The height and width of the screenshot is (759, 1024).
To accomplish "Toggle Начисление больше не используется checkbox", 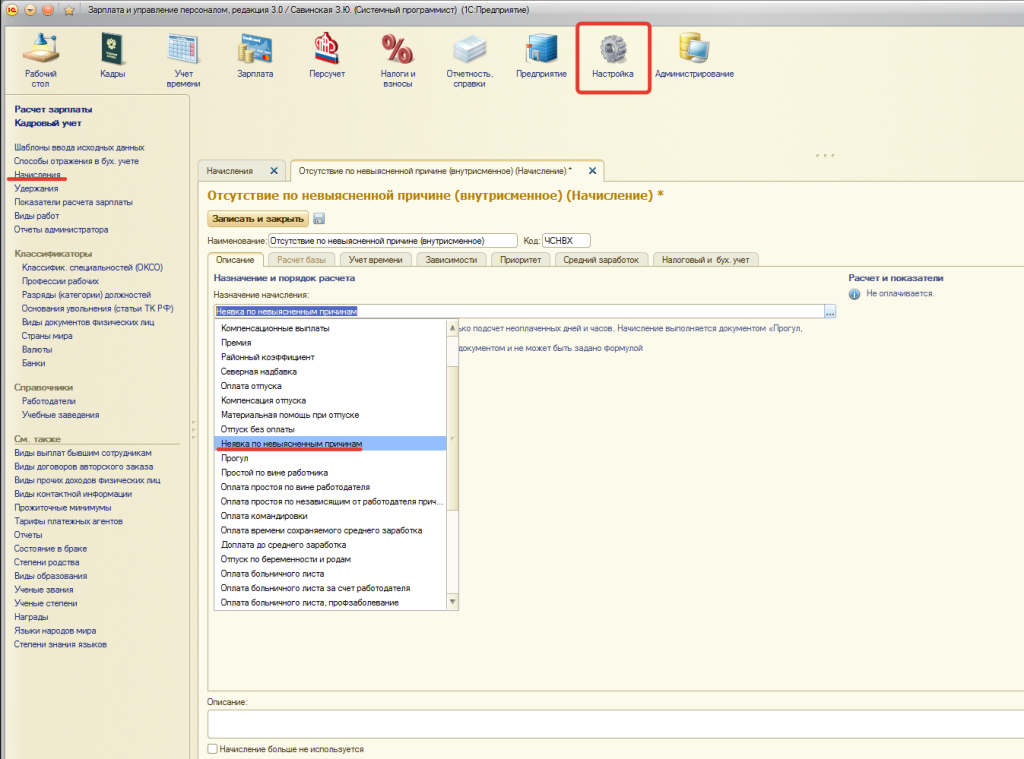I will click(x=212, y=749).
